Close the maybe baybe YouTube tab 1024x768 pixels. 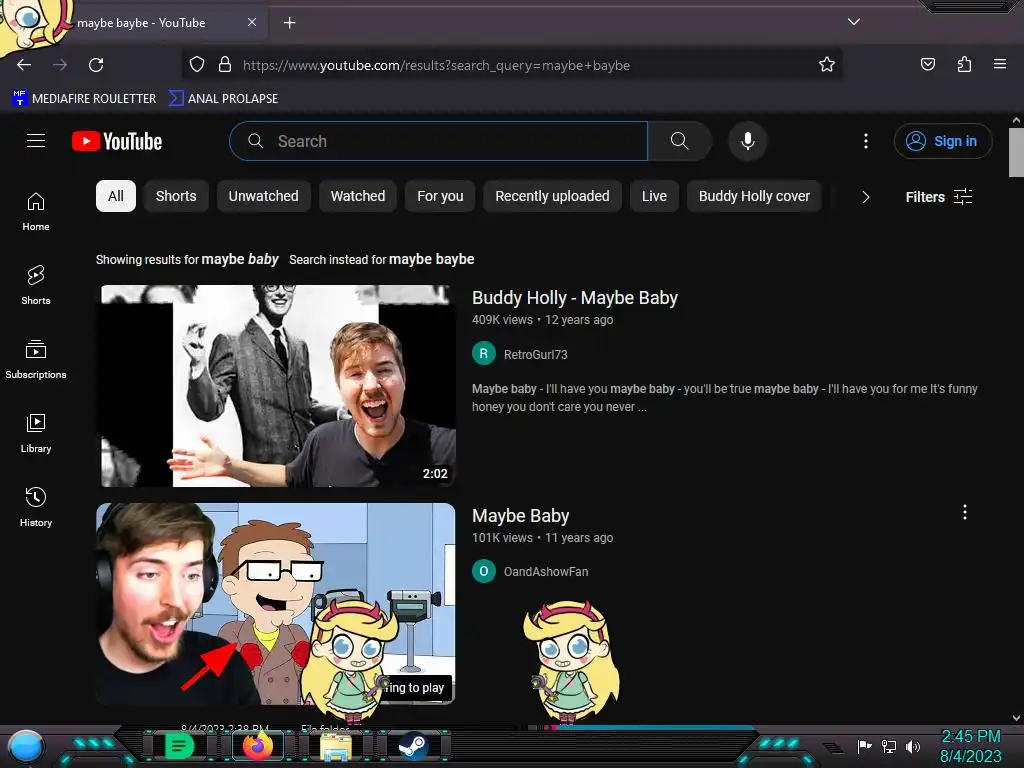[252, 22]
